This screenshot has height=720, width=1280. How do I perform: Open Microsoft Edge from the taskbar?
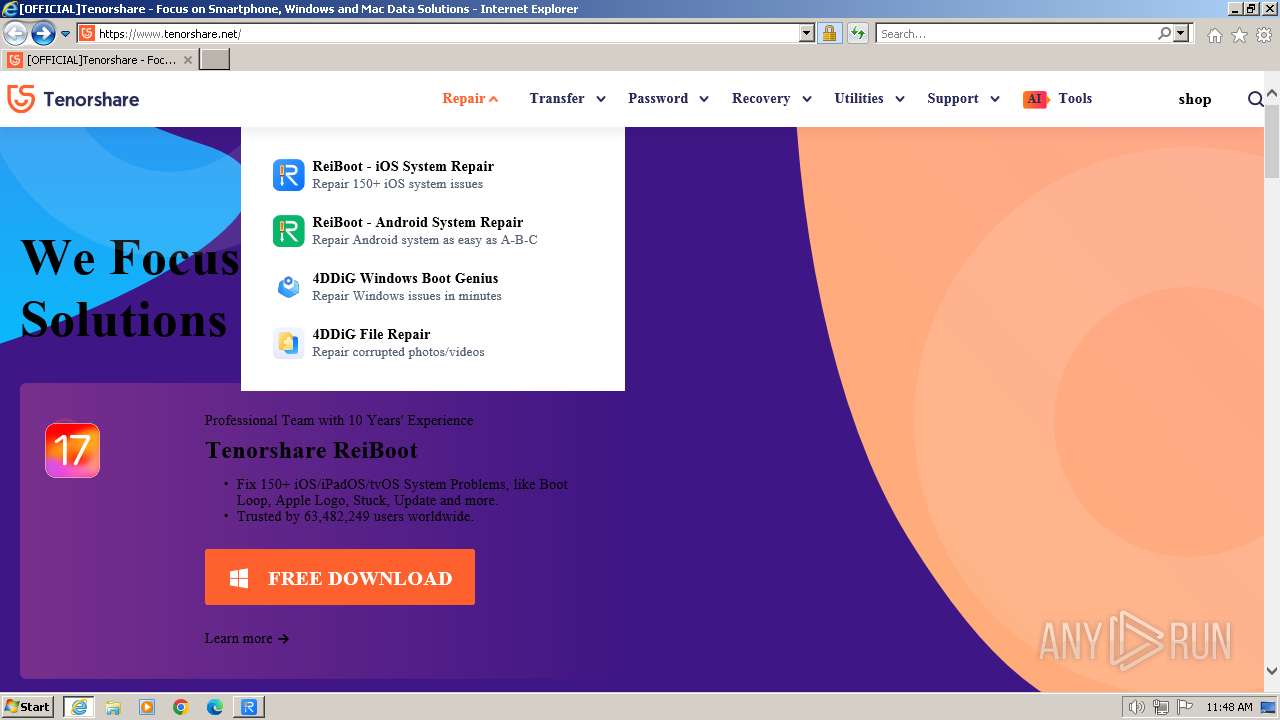(x=215, y=707)
